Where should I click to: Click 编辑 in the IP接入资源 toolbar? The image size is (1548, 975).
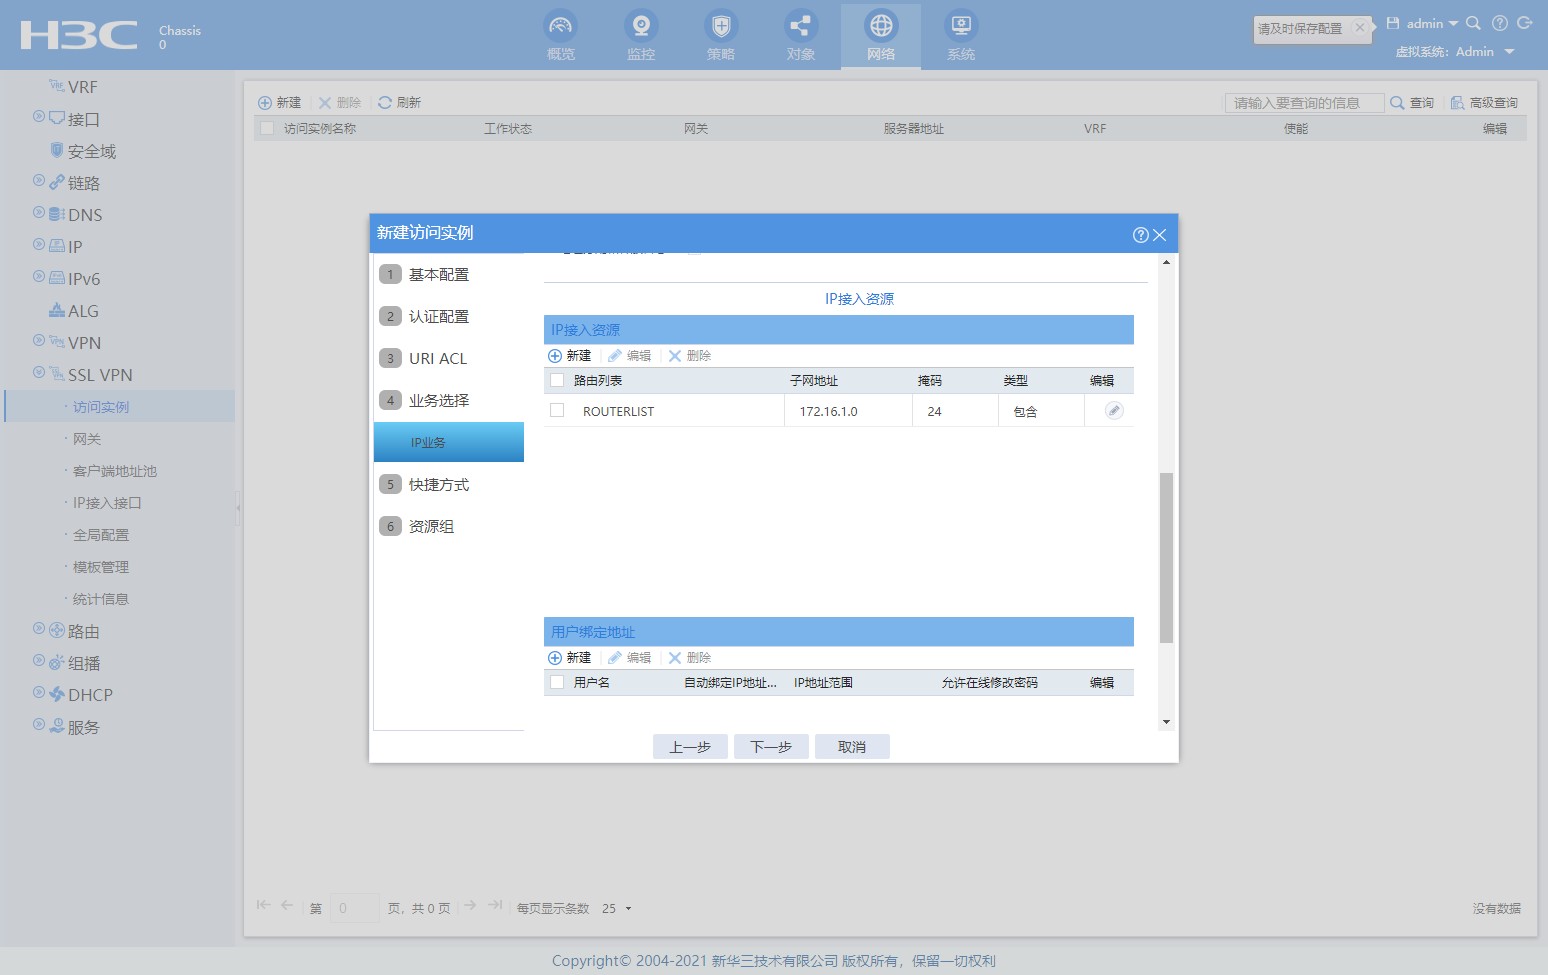click(x=630, y=356)
